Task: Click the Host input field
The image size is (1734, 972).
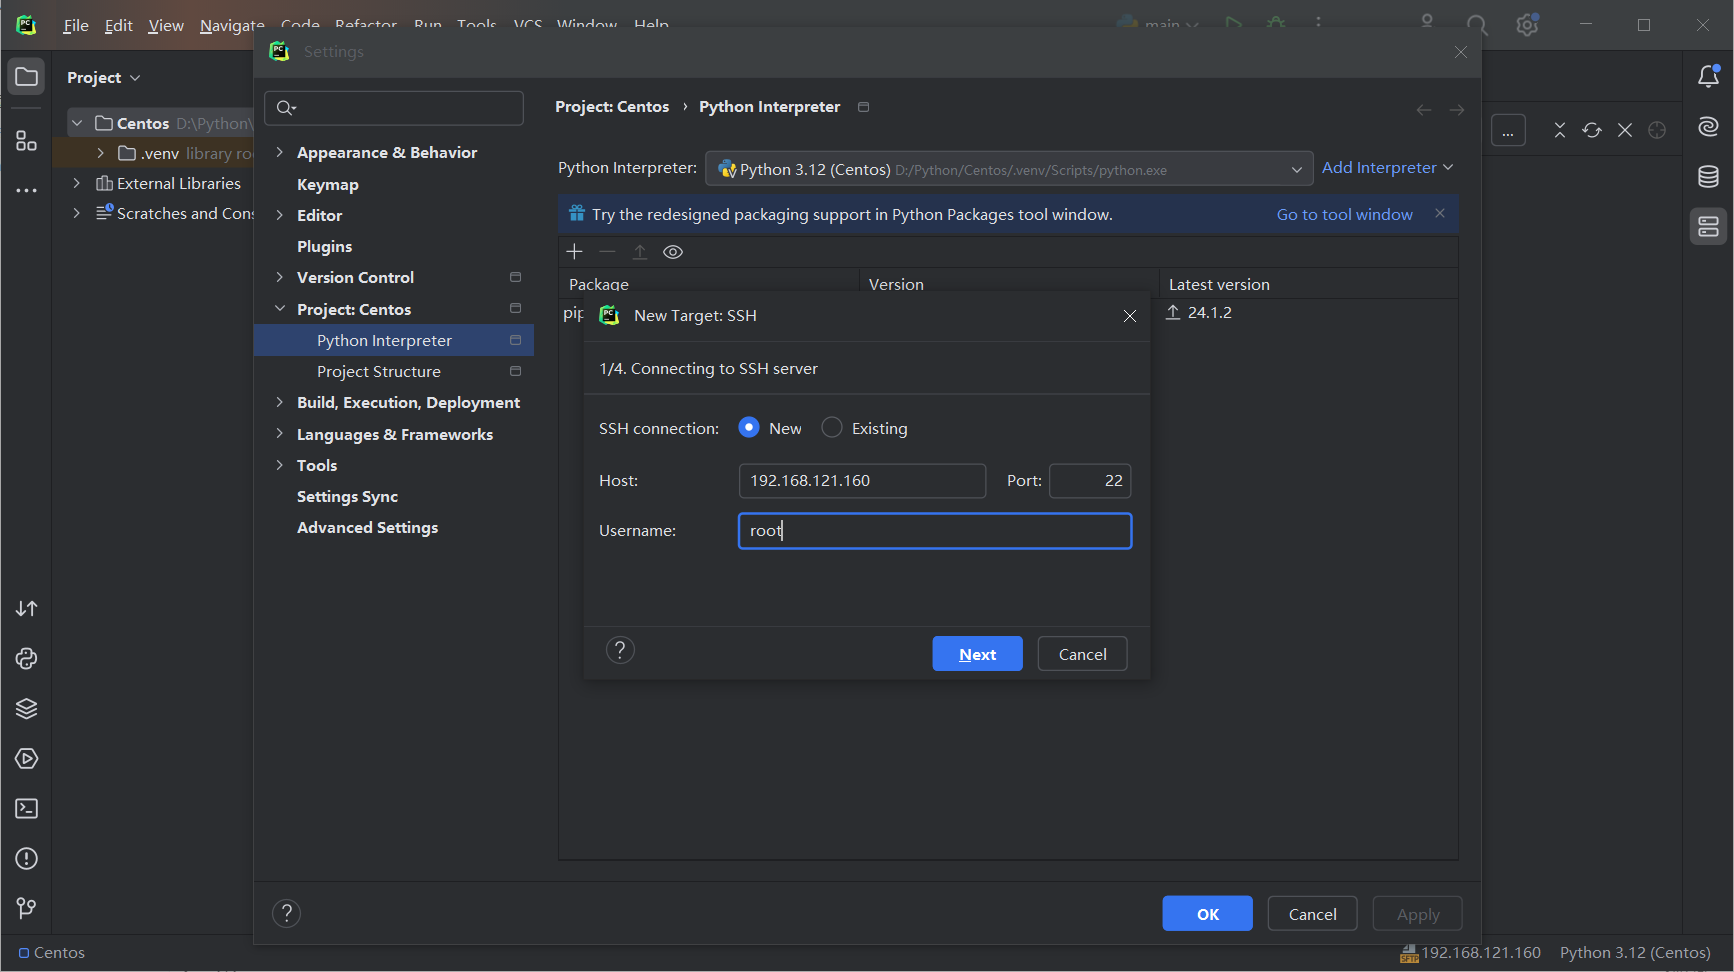Action: [862, 481]
